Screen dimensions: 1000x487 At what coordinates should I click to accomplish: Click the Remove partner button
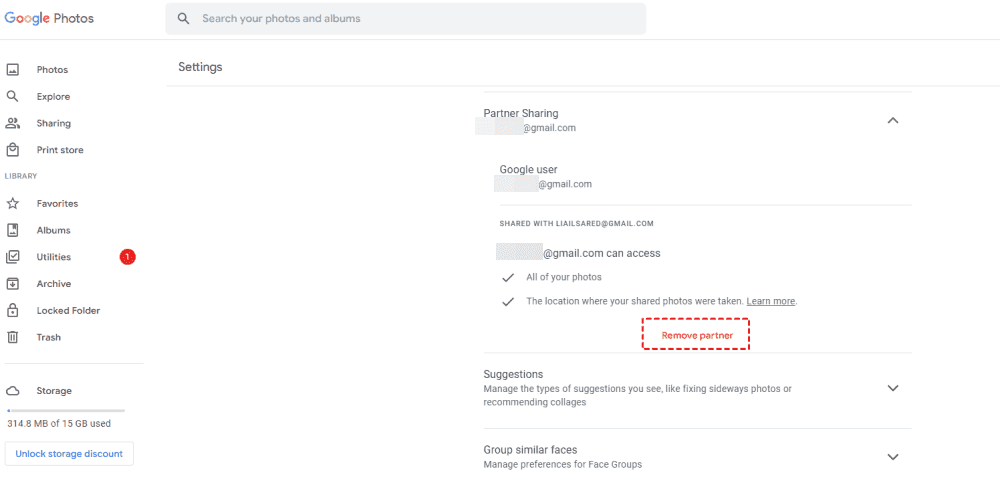click(696, 335)
